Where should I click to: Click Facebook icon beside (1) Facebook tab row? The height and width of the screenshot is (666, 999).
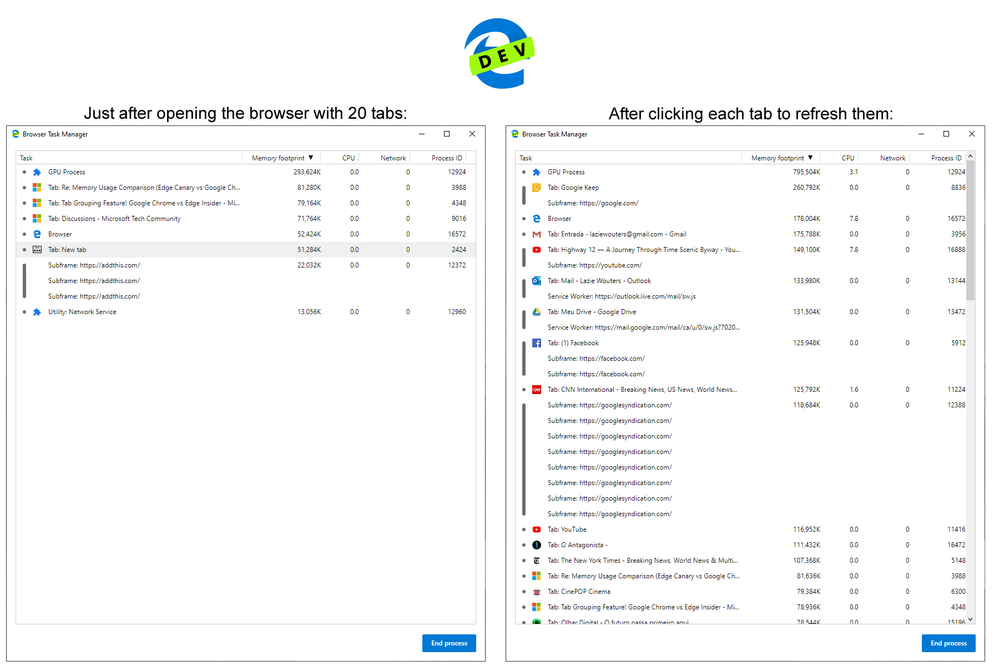[536, 343]
